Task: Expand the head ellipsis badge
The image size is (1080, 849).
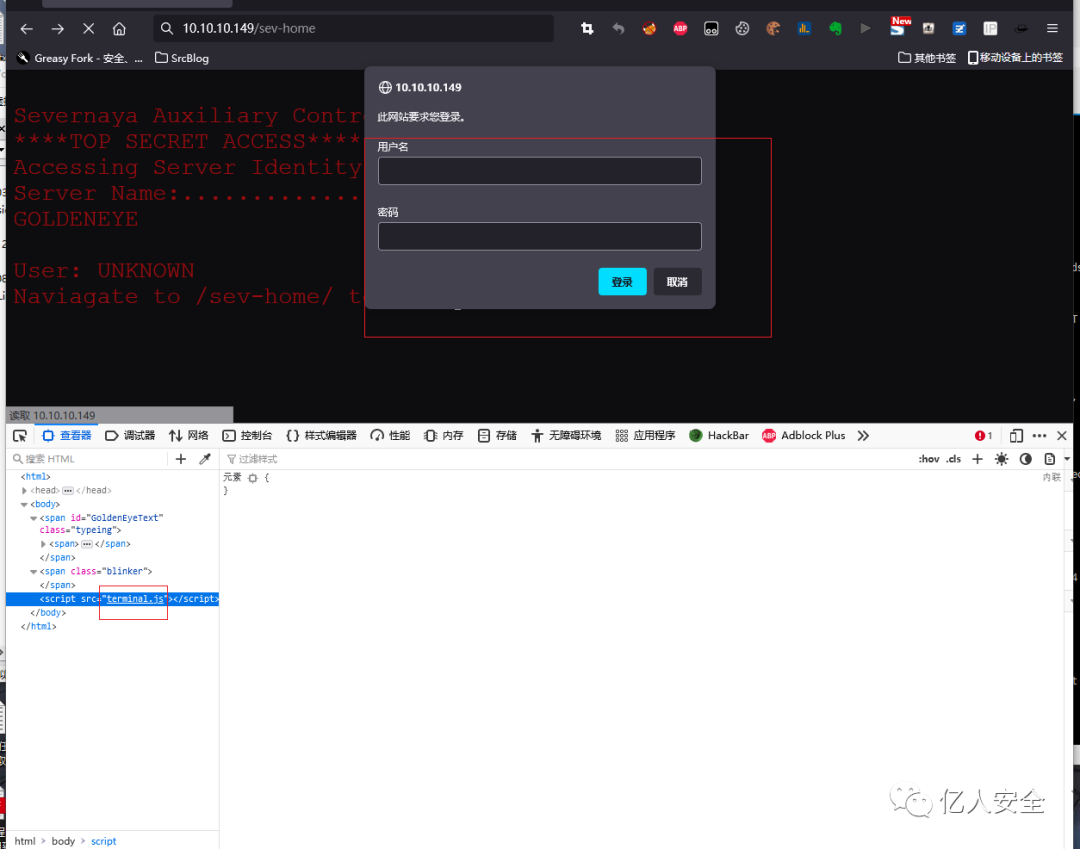Action: (x=68, y=491)
